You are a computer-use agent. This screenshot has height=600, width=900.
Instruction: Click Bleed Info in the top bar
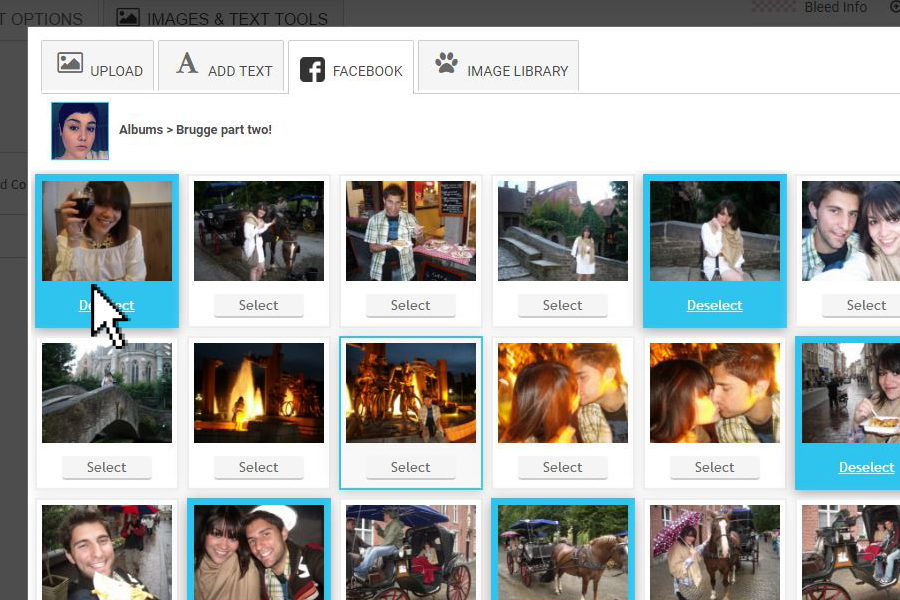pyautogui.click(x=835, y=7)
